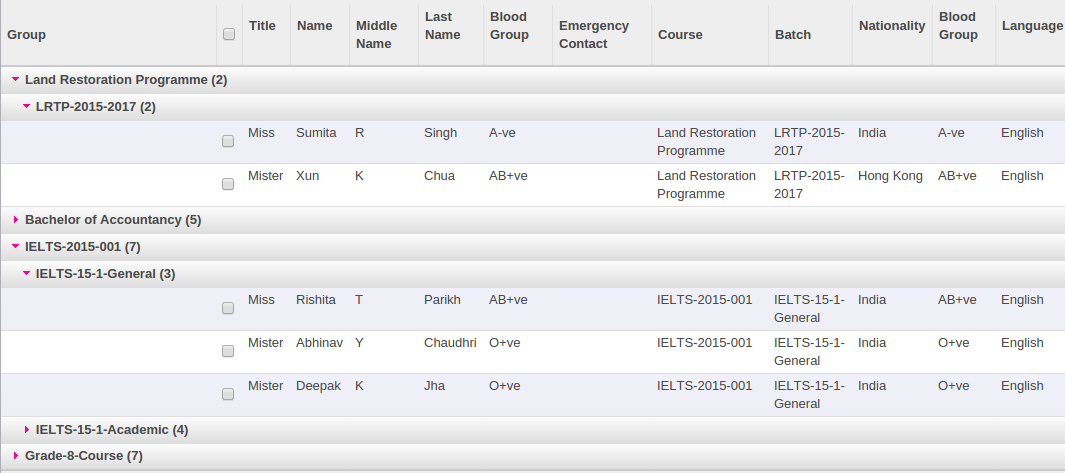The image size is (1065, 473).
Task: Select the checkbox for Sumita Singh
Action: (x=228, y=142)
